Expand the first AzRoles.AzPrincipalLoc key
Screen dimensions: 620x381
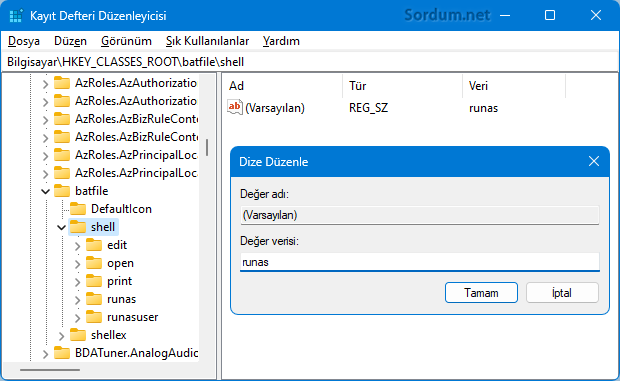point(45,156)
